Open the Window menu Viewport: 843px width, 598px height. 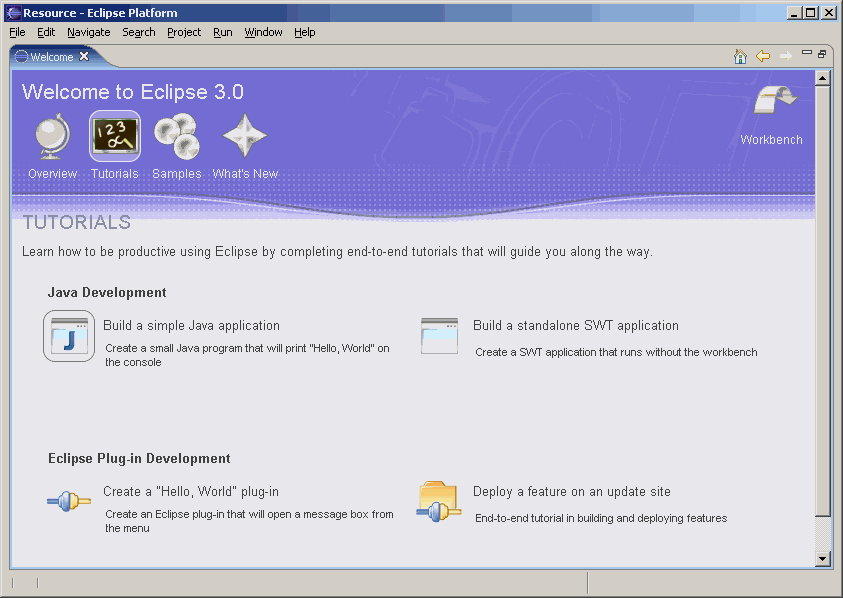tap(263, 32)
